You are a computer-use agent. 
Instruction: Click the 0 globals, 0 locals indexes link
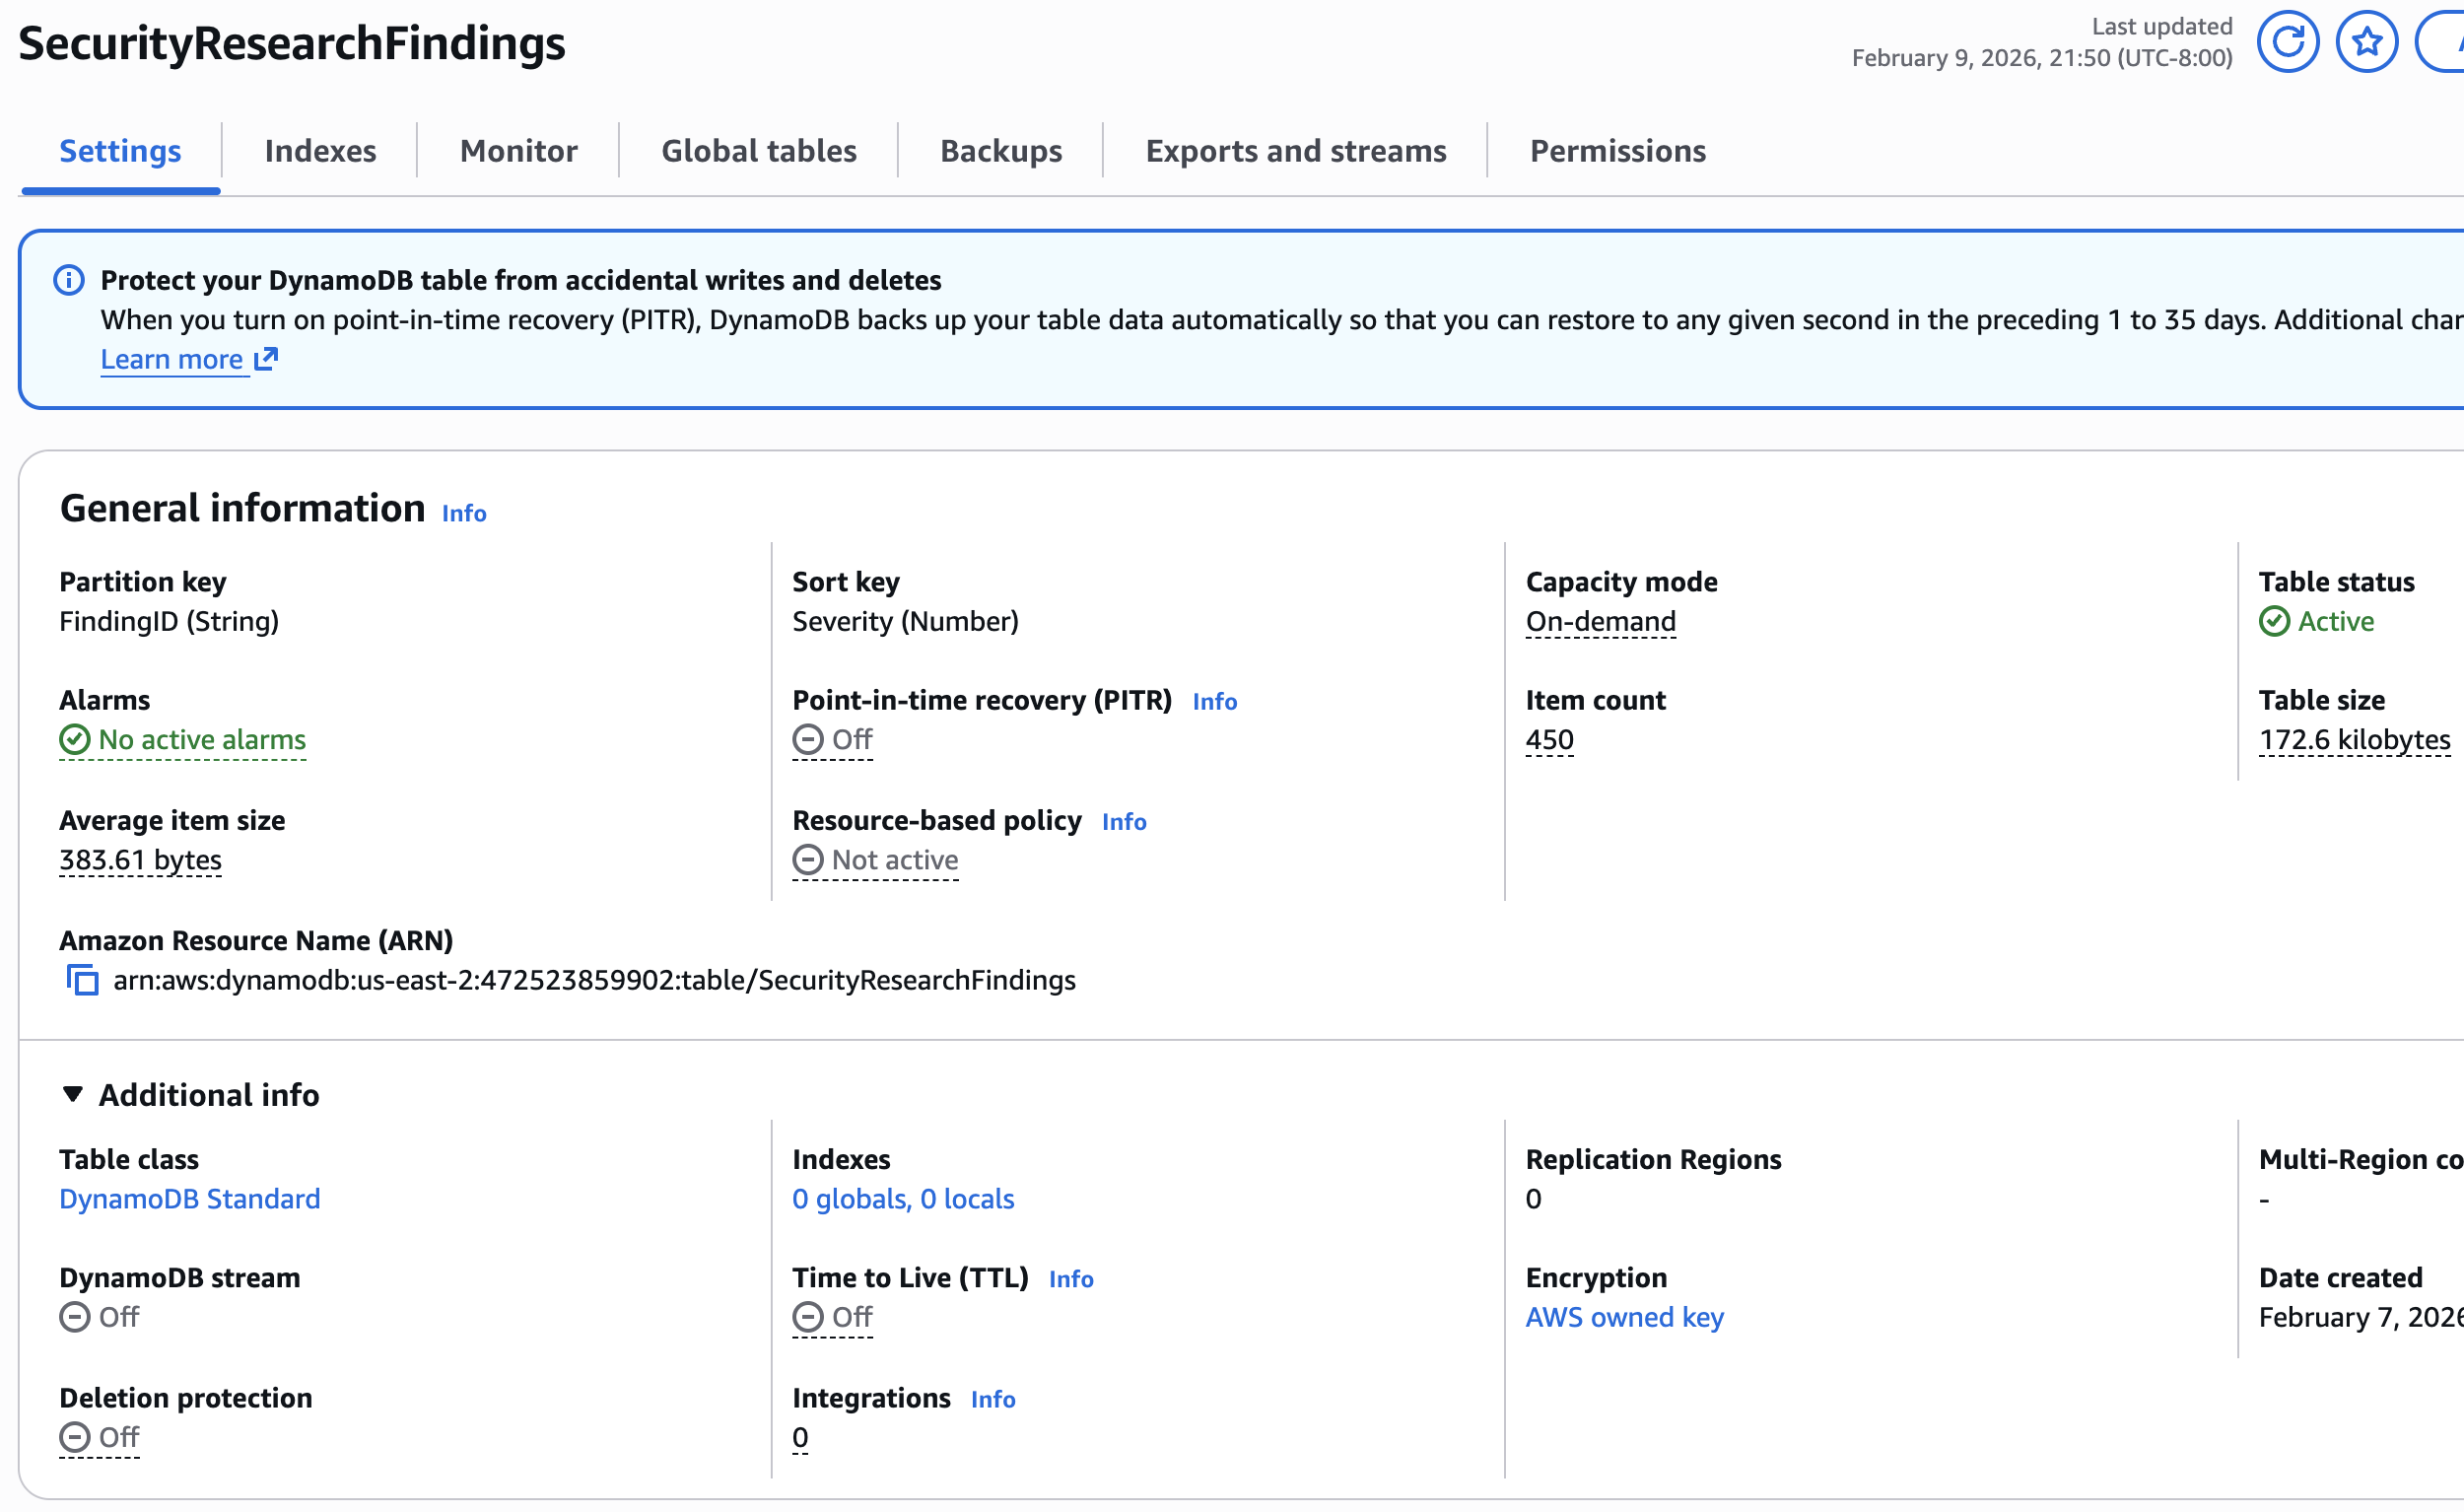click(903, 1198)
